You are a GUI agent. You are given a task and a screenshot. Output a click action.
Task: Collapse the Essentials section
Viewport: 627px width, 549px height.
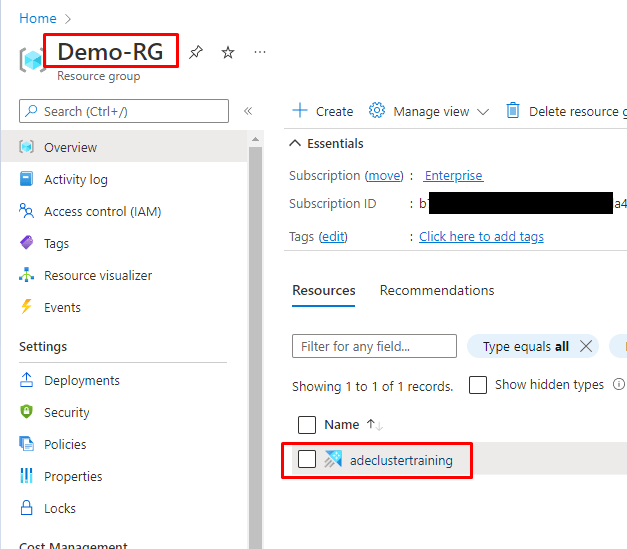coord(295,143)
